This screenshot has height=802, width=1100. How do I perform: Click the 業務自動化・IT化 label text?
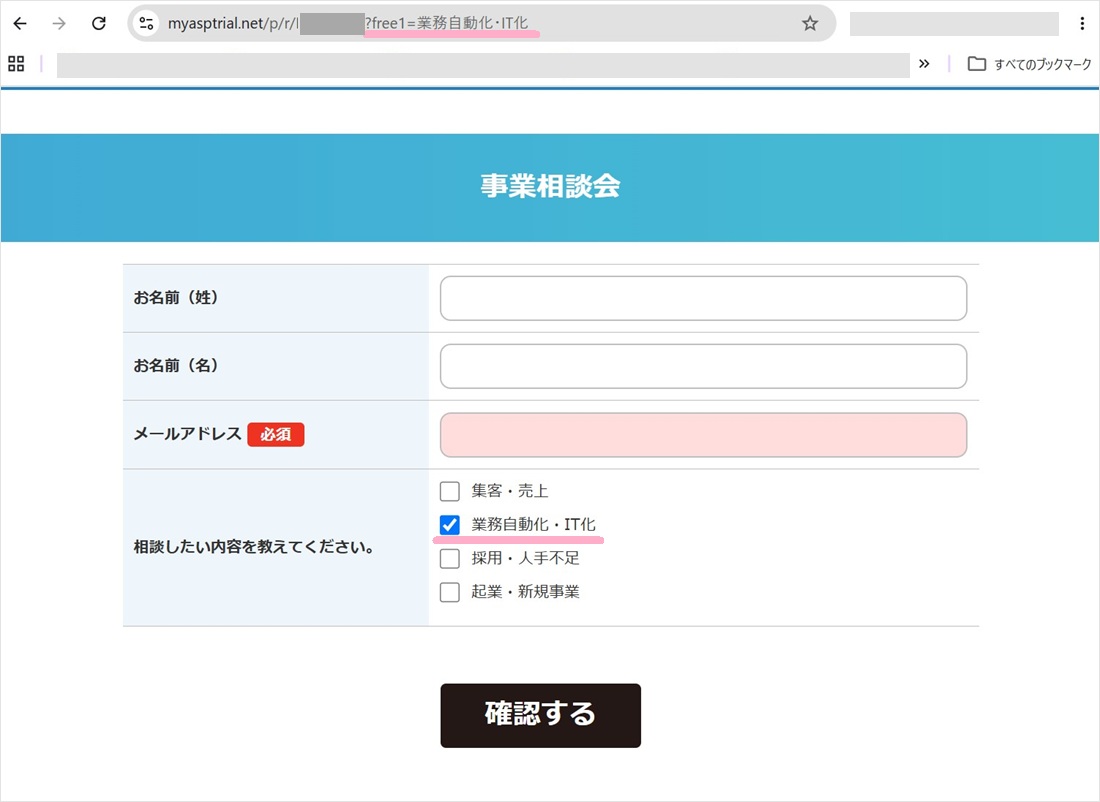533,525
